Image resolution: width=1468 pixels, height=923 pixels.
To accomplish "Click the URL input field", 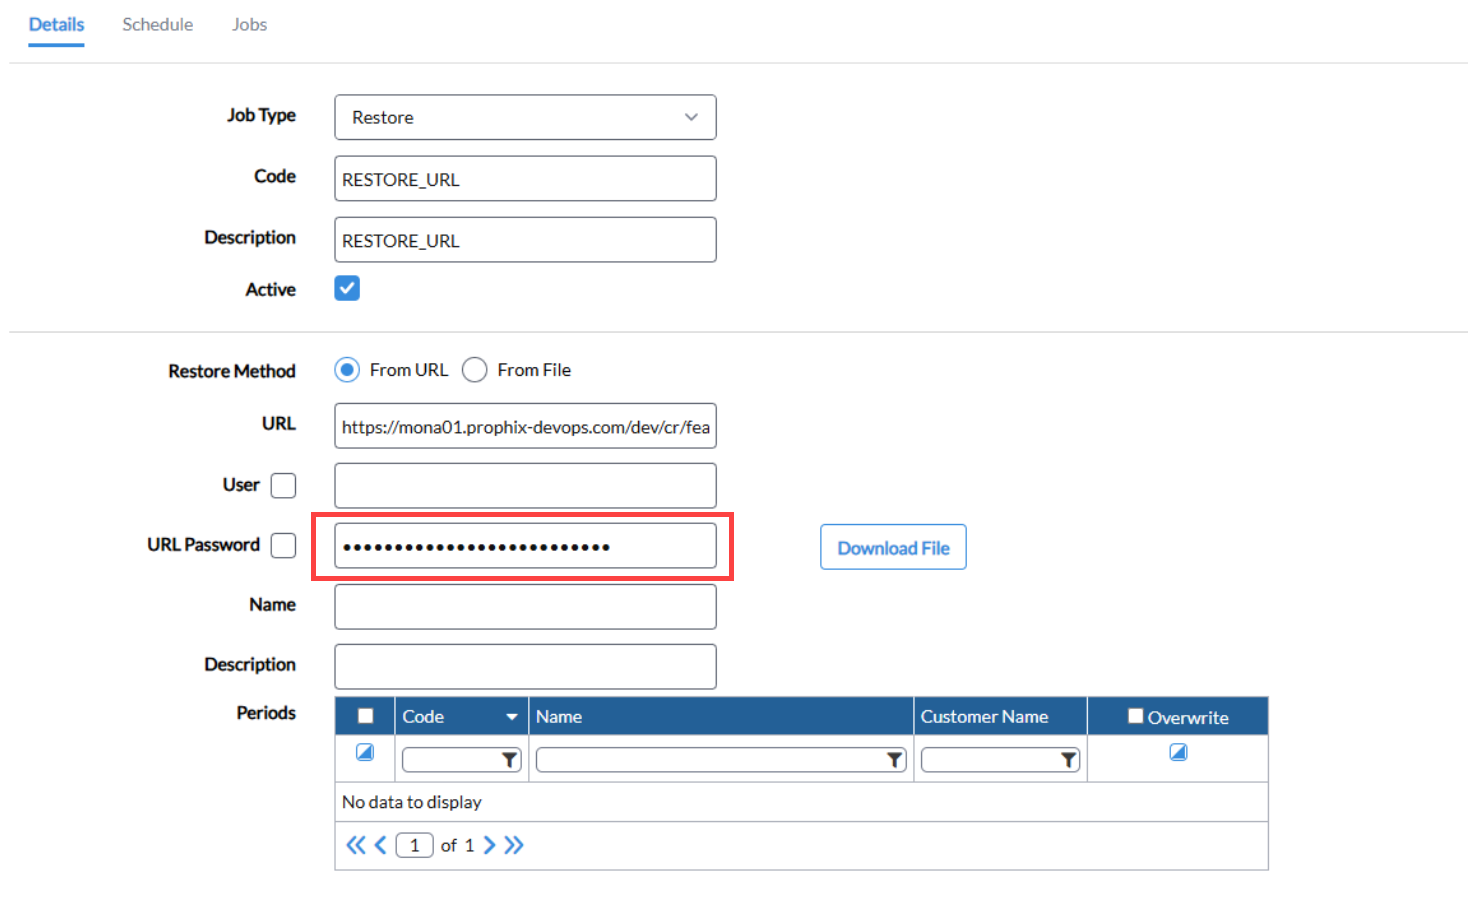I will [x=525, y=426].
